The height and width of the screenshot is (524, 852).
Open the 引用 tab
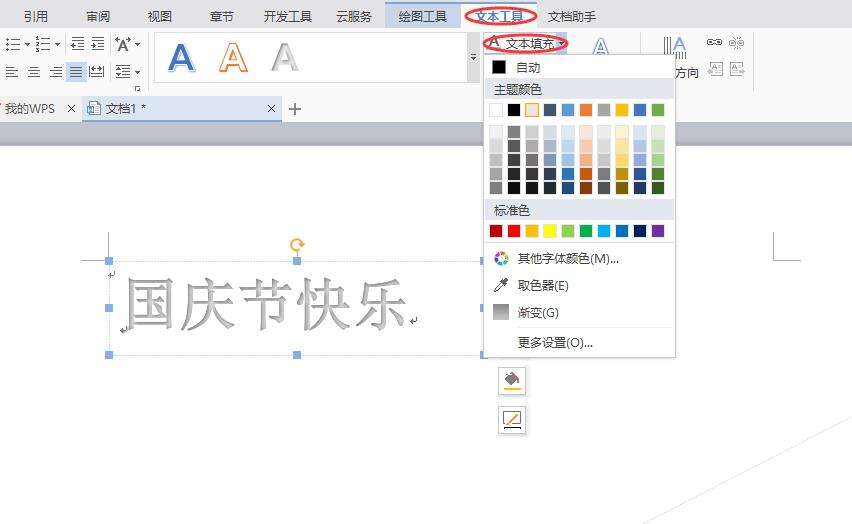(x=36, y=16)
